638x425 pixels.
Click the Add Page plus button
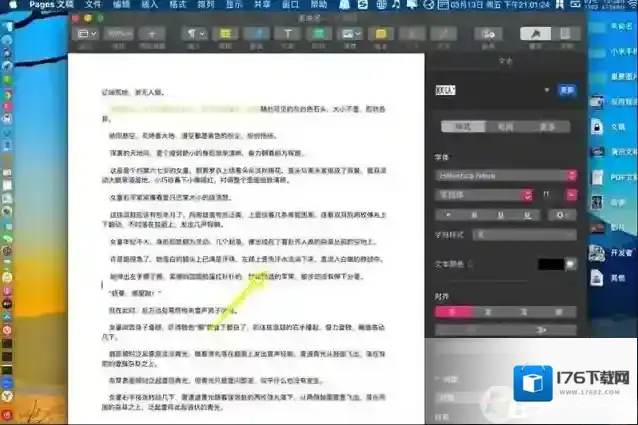[x=152, y=34]
